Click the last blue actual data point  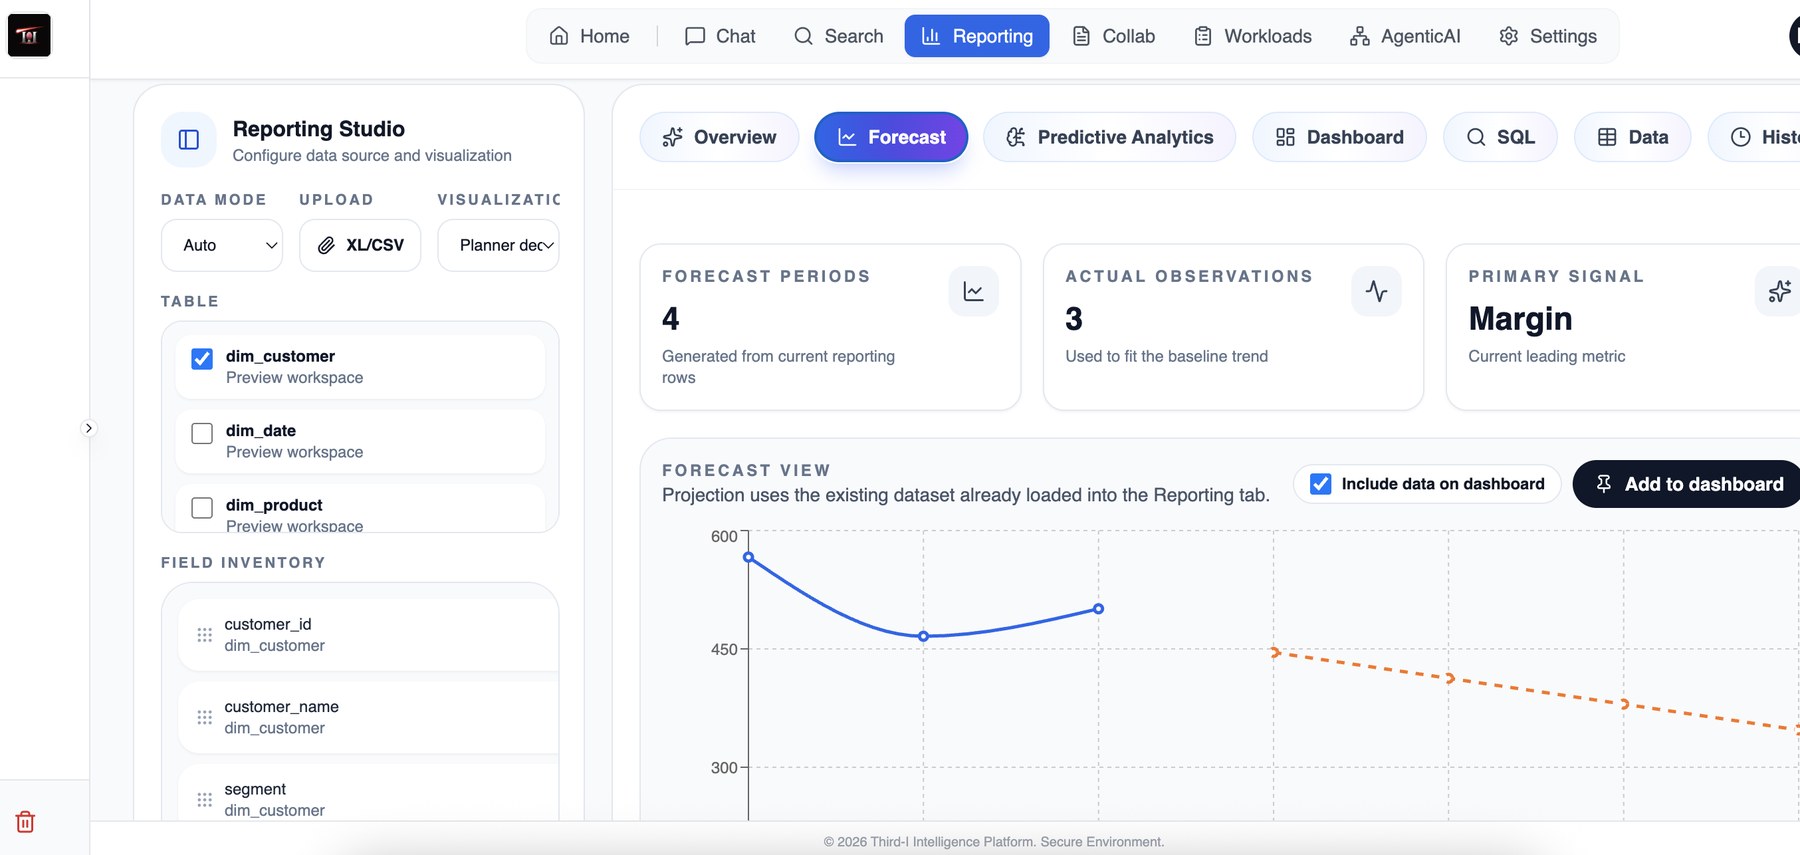1098,608
